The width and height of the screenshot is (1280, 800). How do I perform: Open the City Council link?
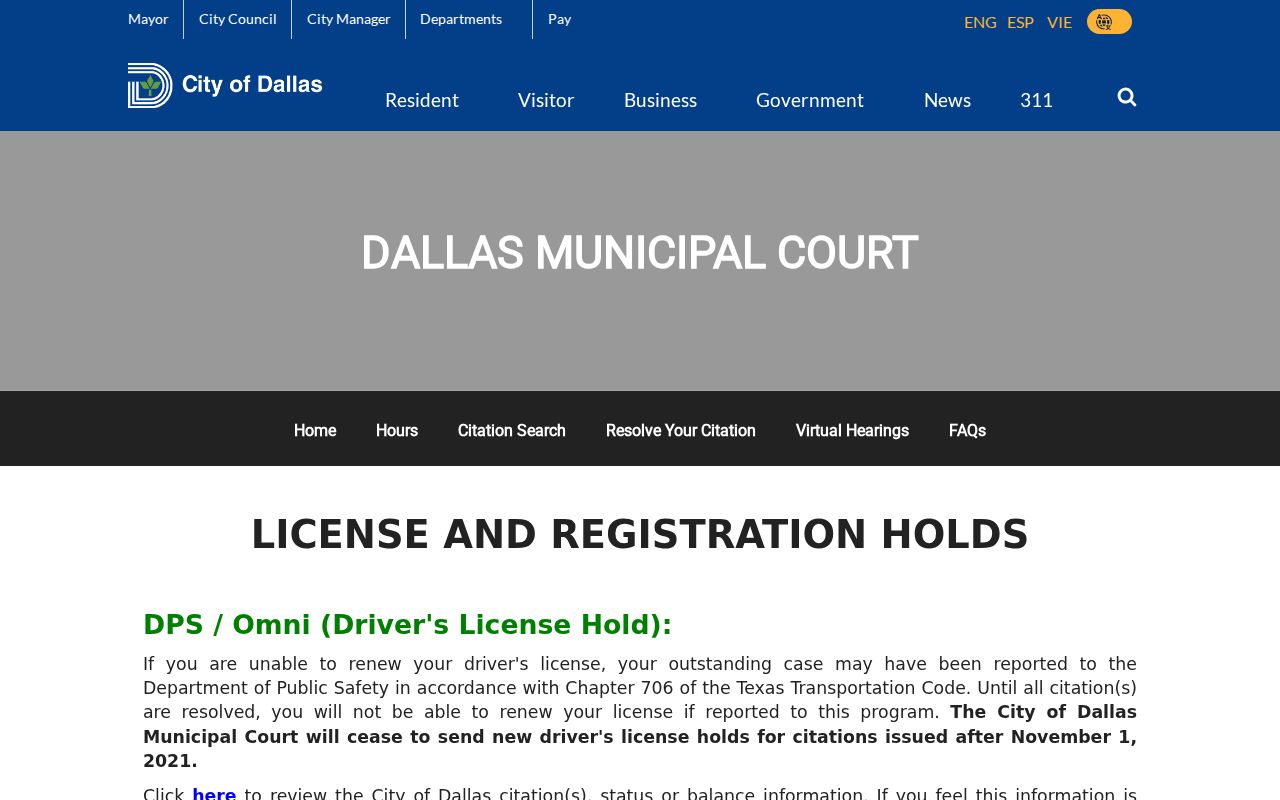pyautogui.click(x=238, y=19)
